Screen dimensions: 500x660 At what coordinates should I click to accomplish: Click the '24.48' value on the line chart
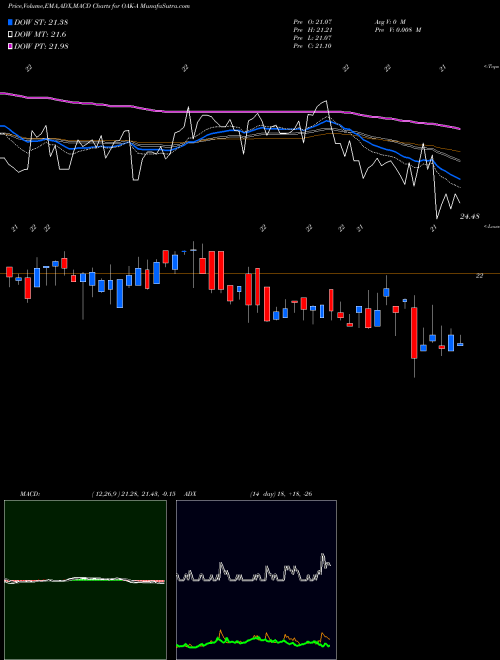pos(470,216)
